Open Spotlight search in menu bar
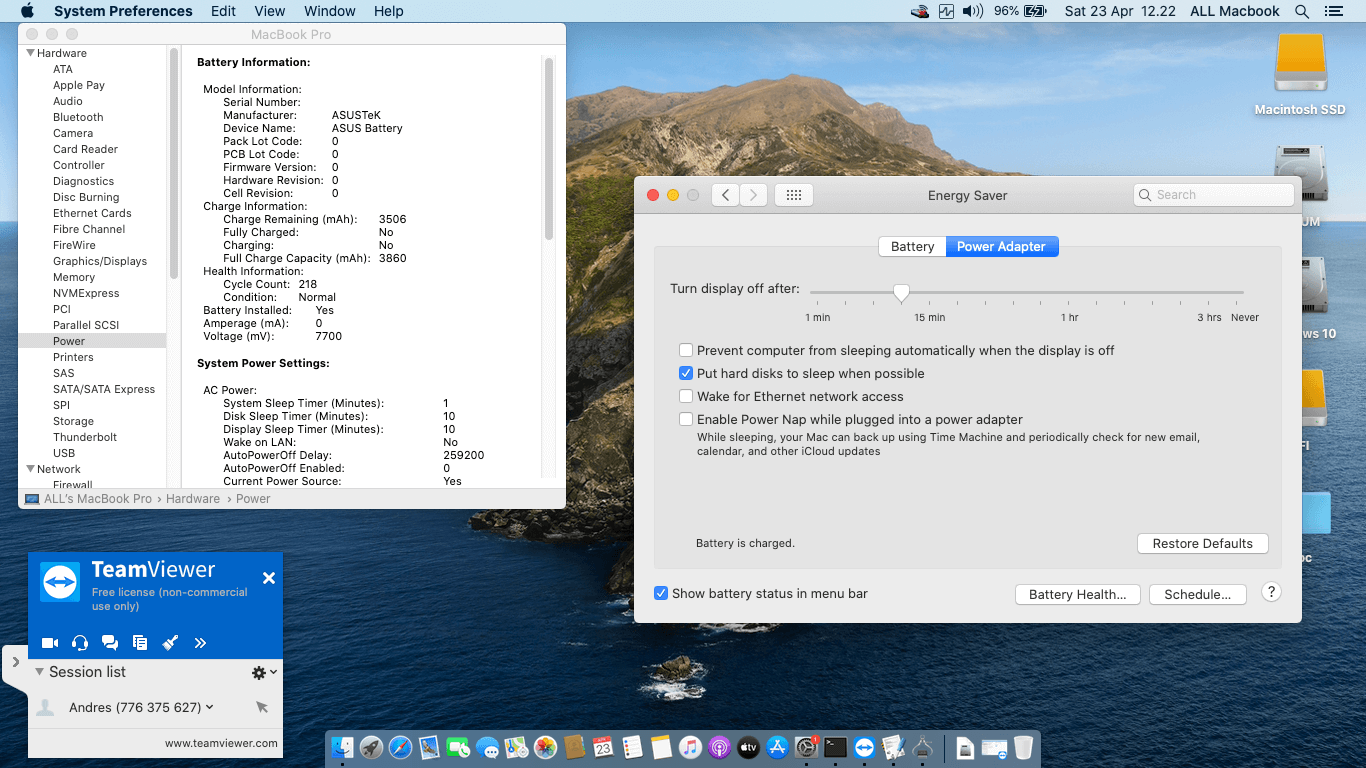Screen dimensions: 1366x768 [x=1301, y=11]
